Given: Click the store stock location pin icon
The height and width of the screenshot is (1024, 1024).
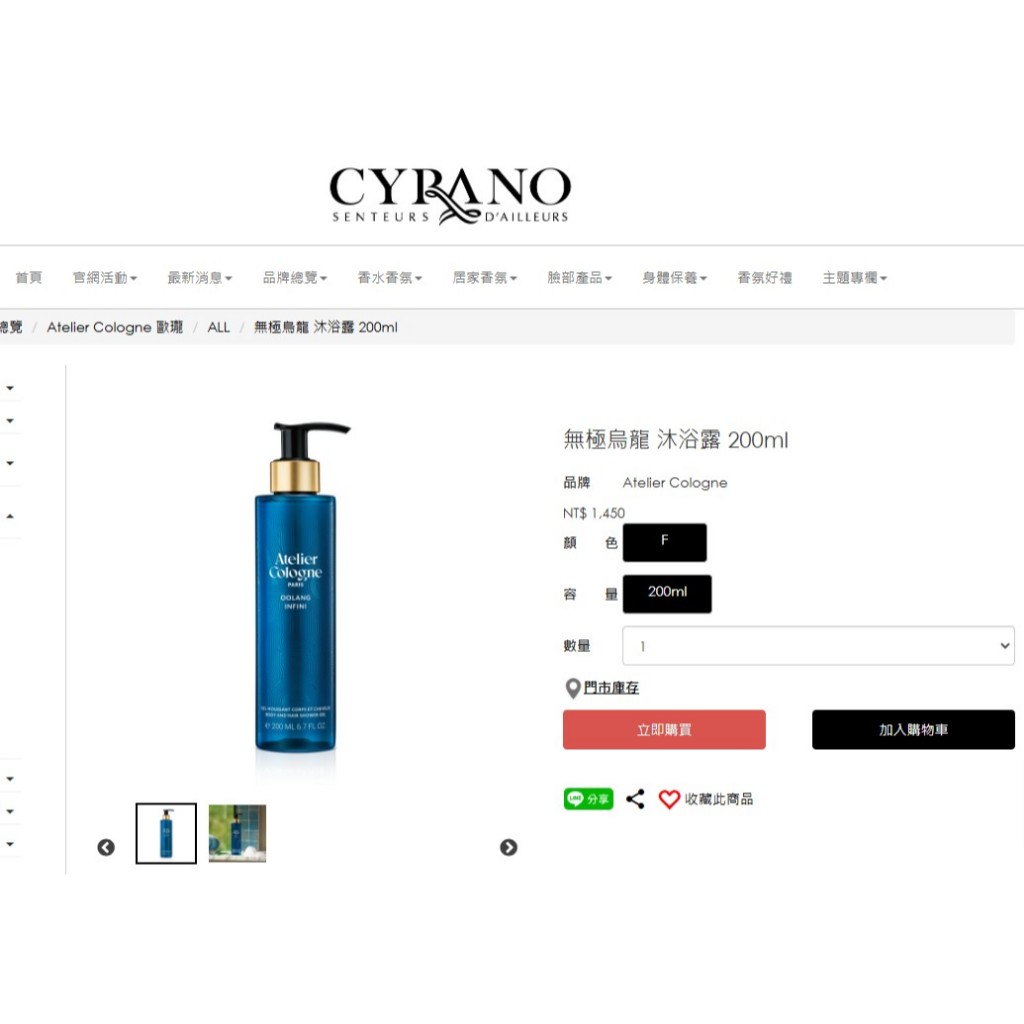Looking at the screenshot, I should click(572, 688).
